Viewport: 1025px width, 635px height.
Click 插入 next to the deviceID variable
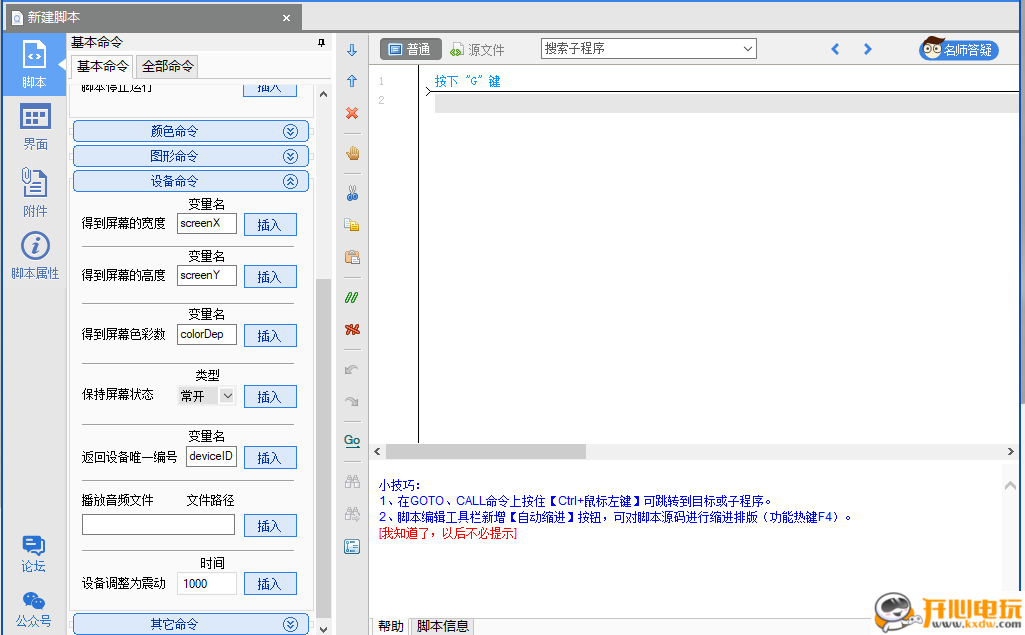point(269,457)
